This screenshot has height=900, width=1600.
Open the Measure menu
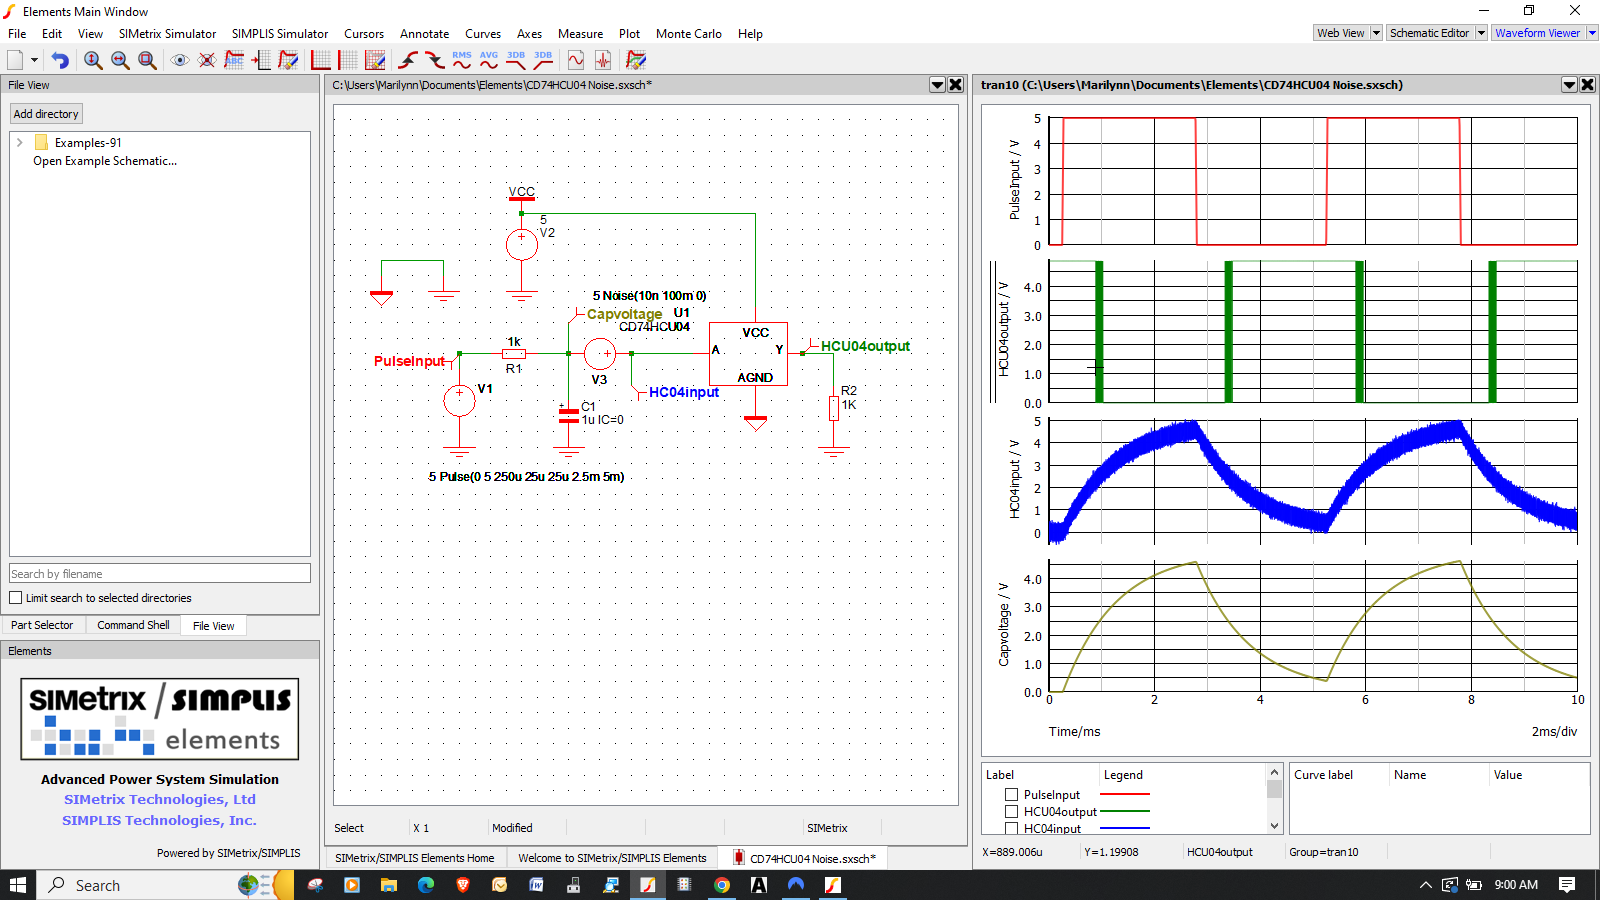580,34
